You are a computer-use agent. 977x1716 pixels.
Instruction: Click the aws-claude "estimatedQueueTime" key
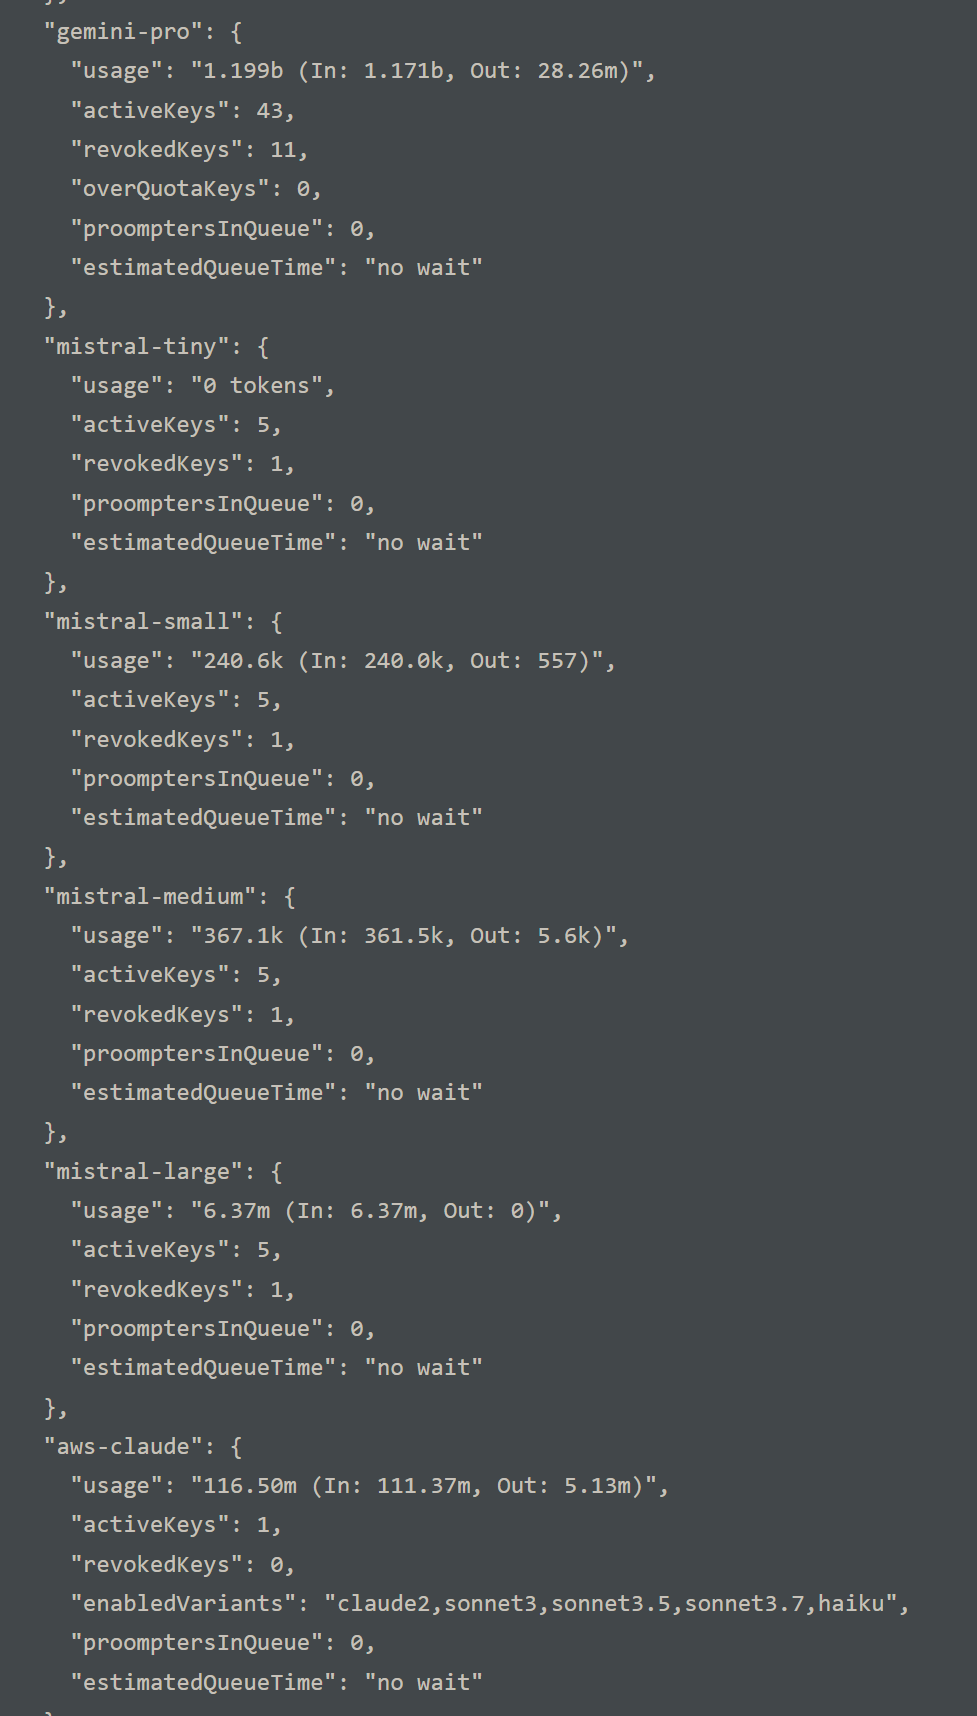(203, 1683)
